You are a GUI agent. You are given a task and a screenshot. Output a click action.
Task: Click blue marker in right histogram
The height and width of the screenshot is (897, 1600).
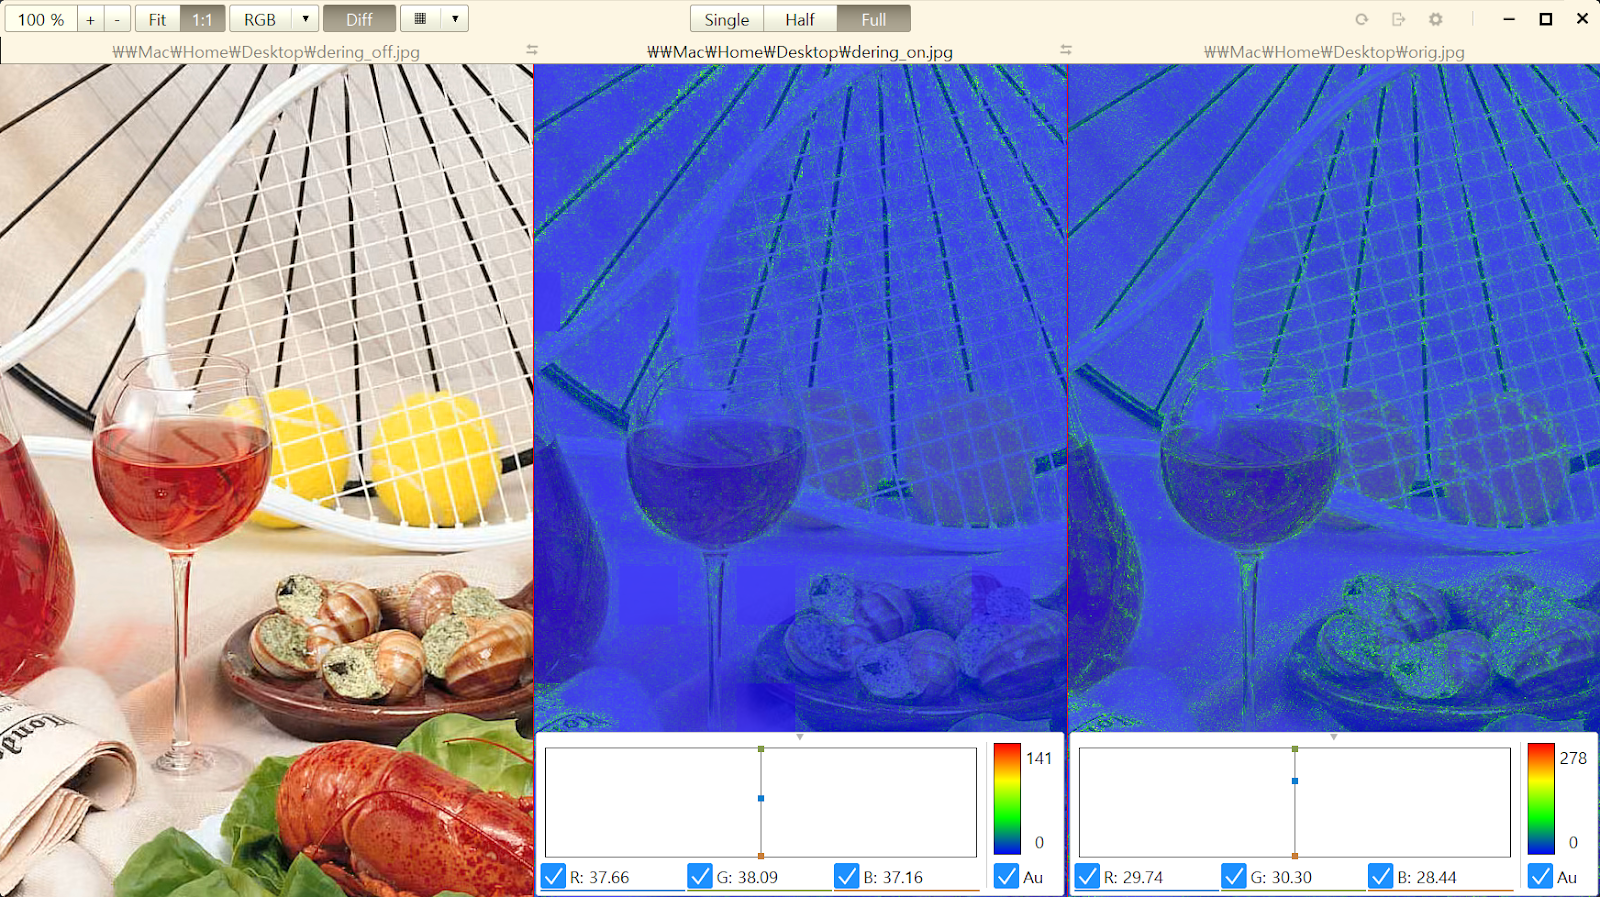coord(1295,781)
